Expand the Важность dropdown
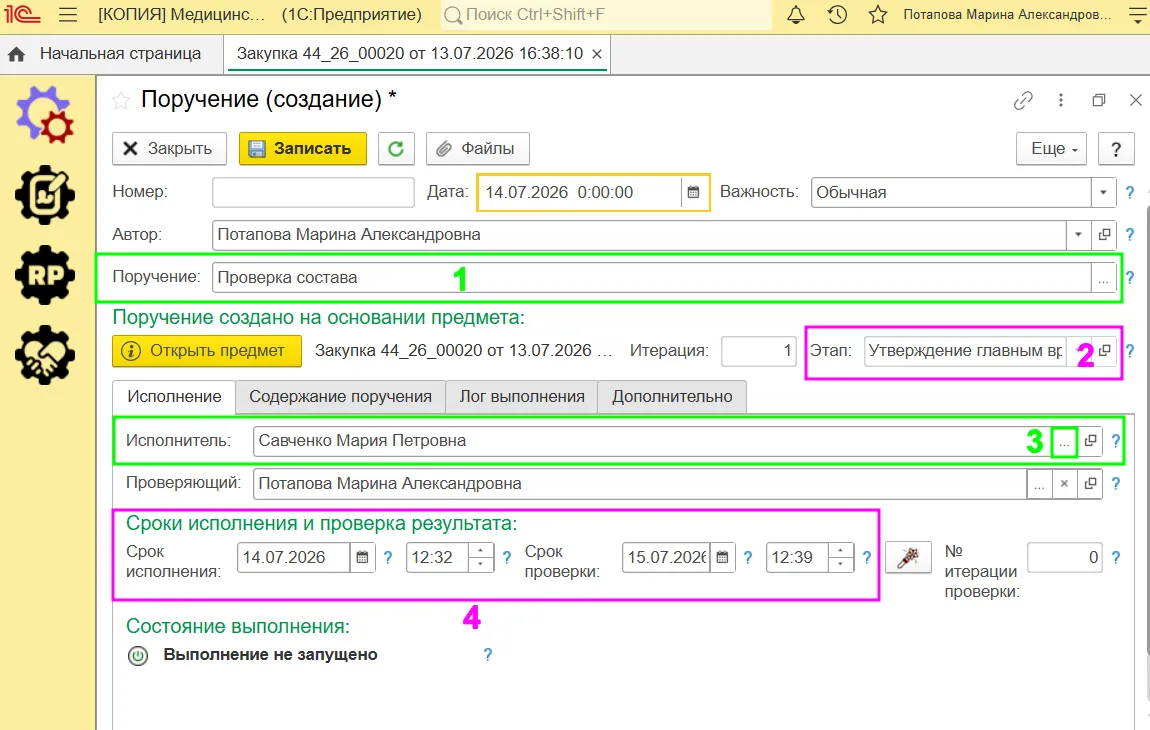 [1103, 192]
